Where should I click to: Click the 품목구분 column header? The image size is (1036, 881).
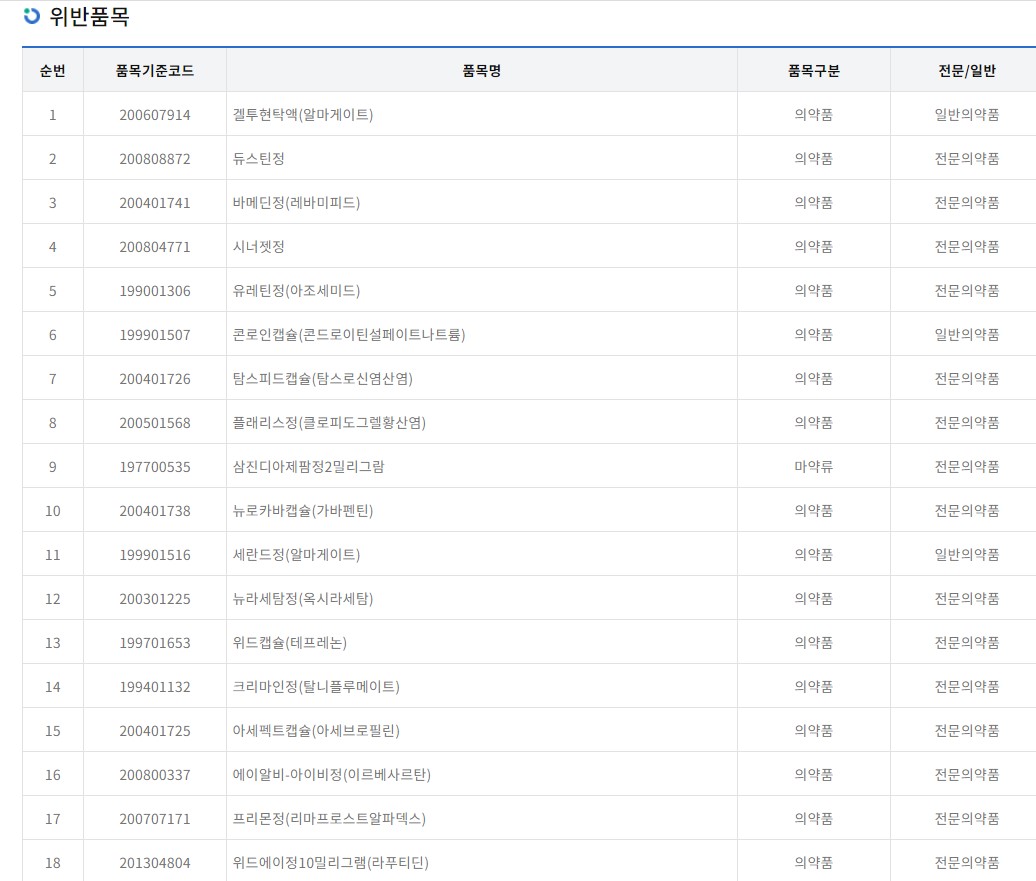[813, 71]
